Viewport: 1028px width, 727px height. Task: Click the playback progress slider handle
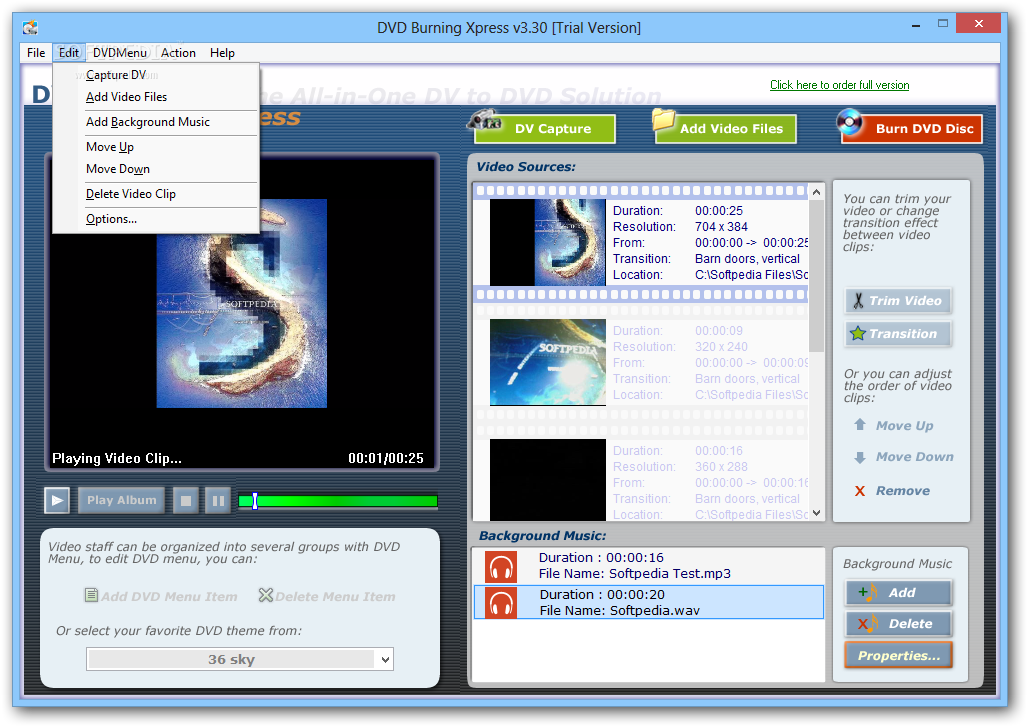(x=255, y=501)
